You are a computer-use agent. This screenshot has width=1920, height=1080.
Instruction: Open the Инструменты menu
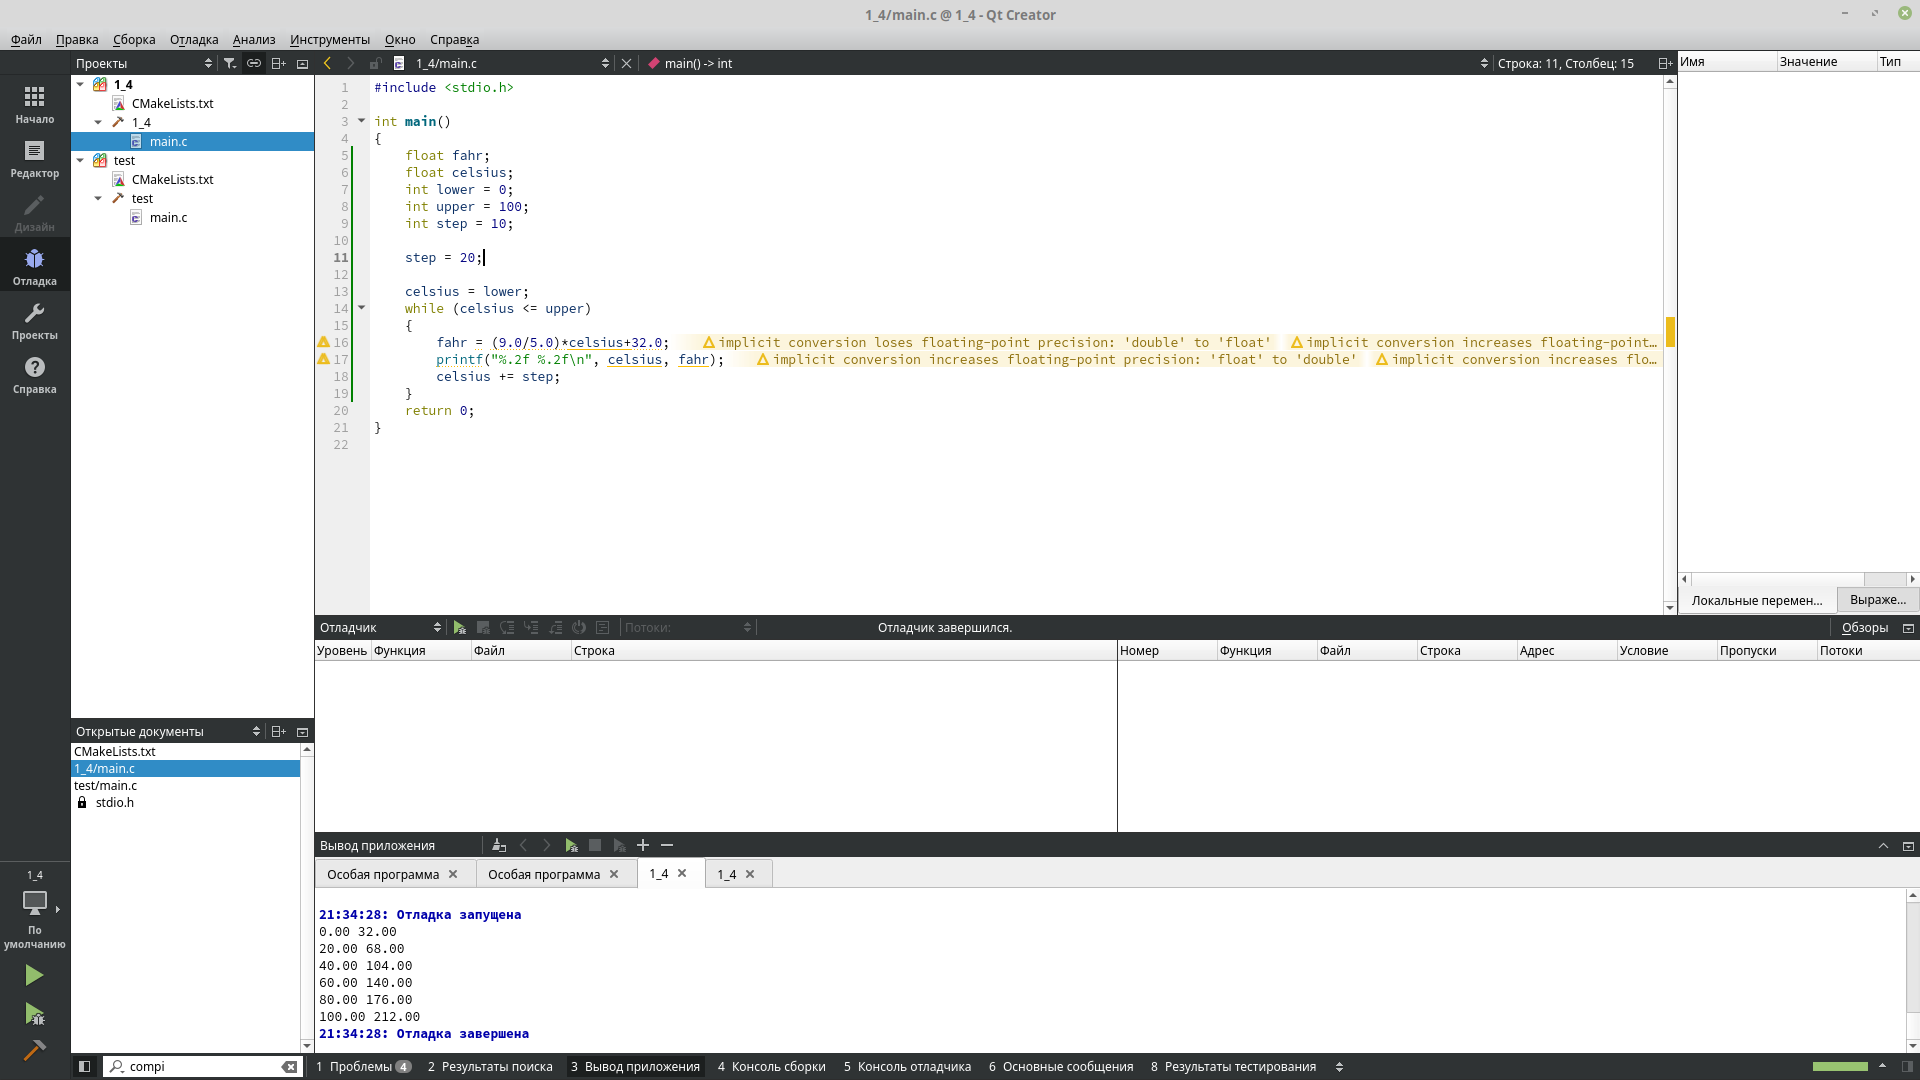(330, 39)
